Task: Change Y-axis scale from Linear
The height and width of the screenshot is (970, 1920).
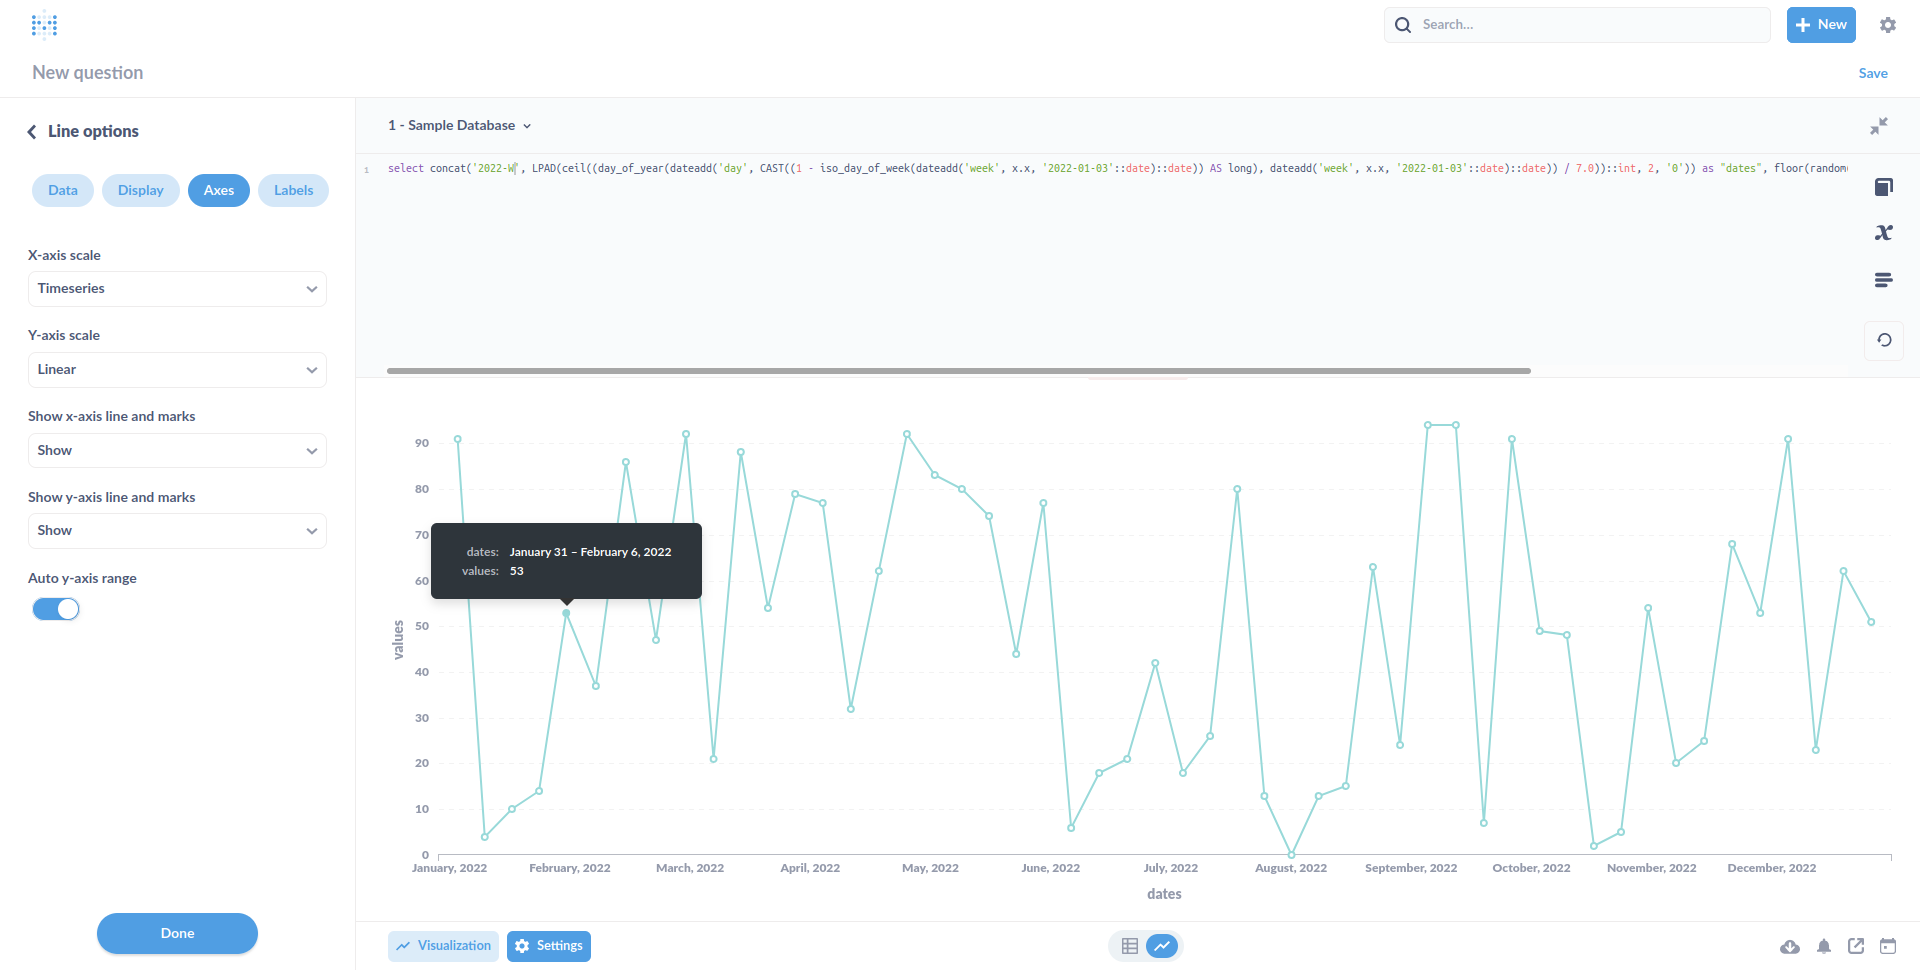Action: (177, 369)
